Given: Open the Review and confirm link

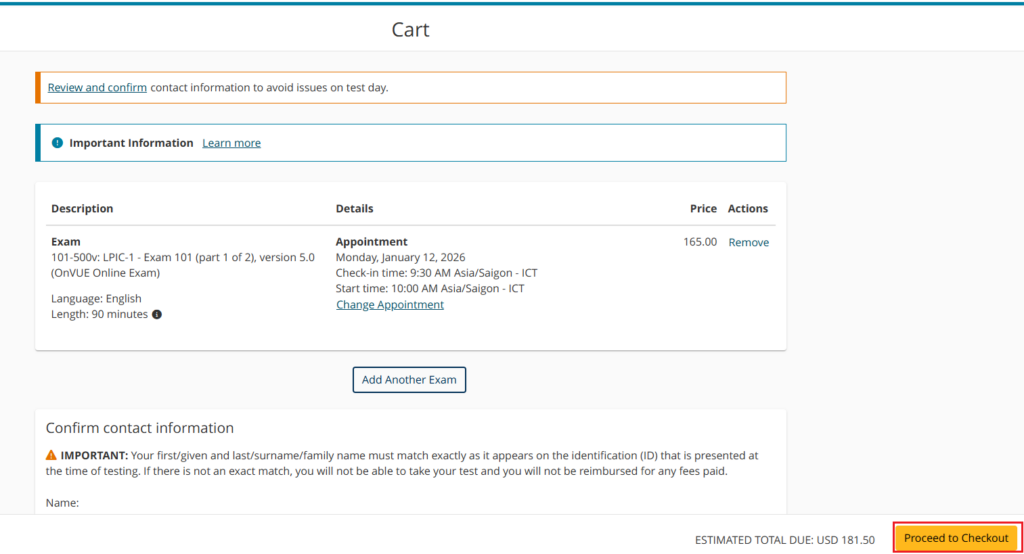Looking at the screenshot, I should [x=97, y=88].
